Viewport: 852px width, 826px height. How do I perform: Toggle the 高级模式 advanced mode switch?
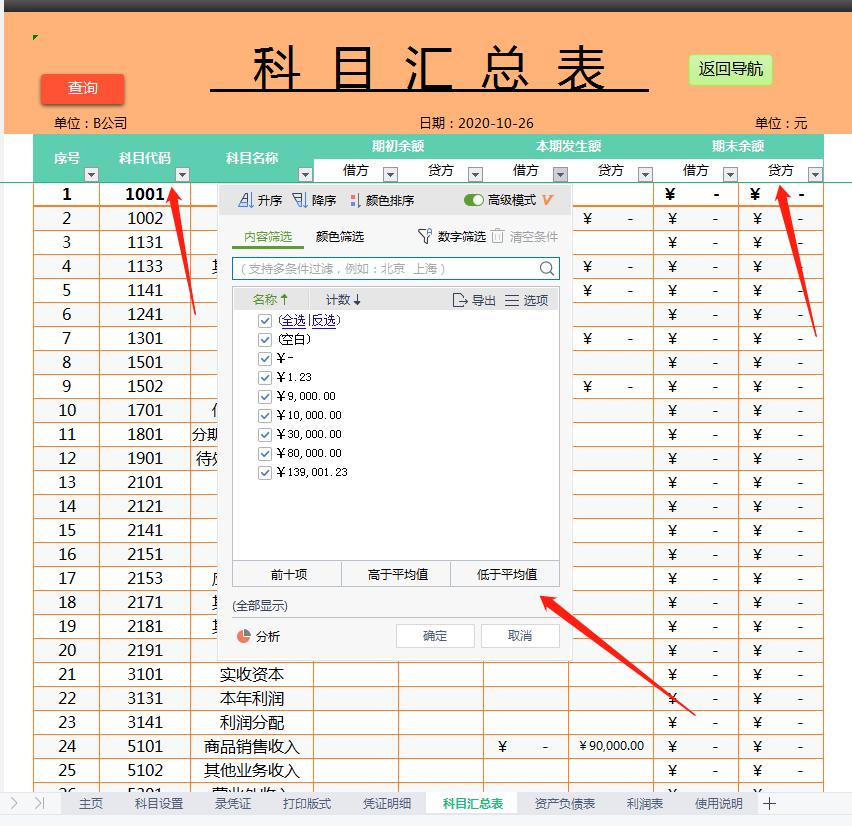click(475, 199)
